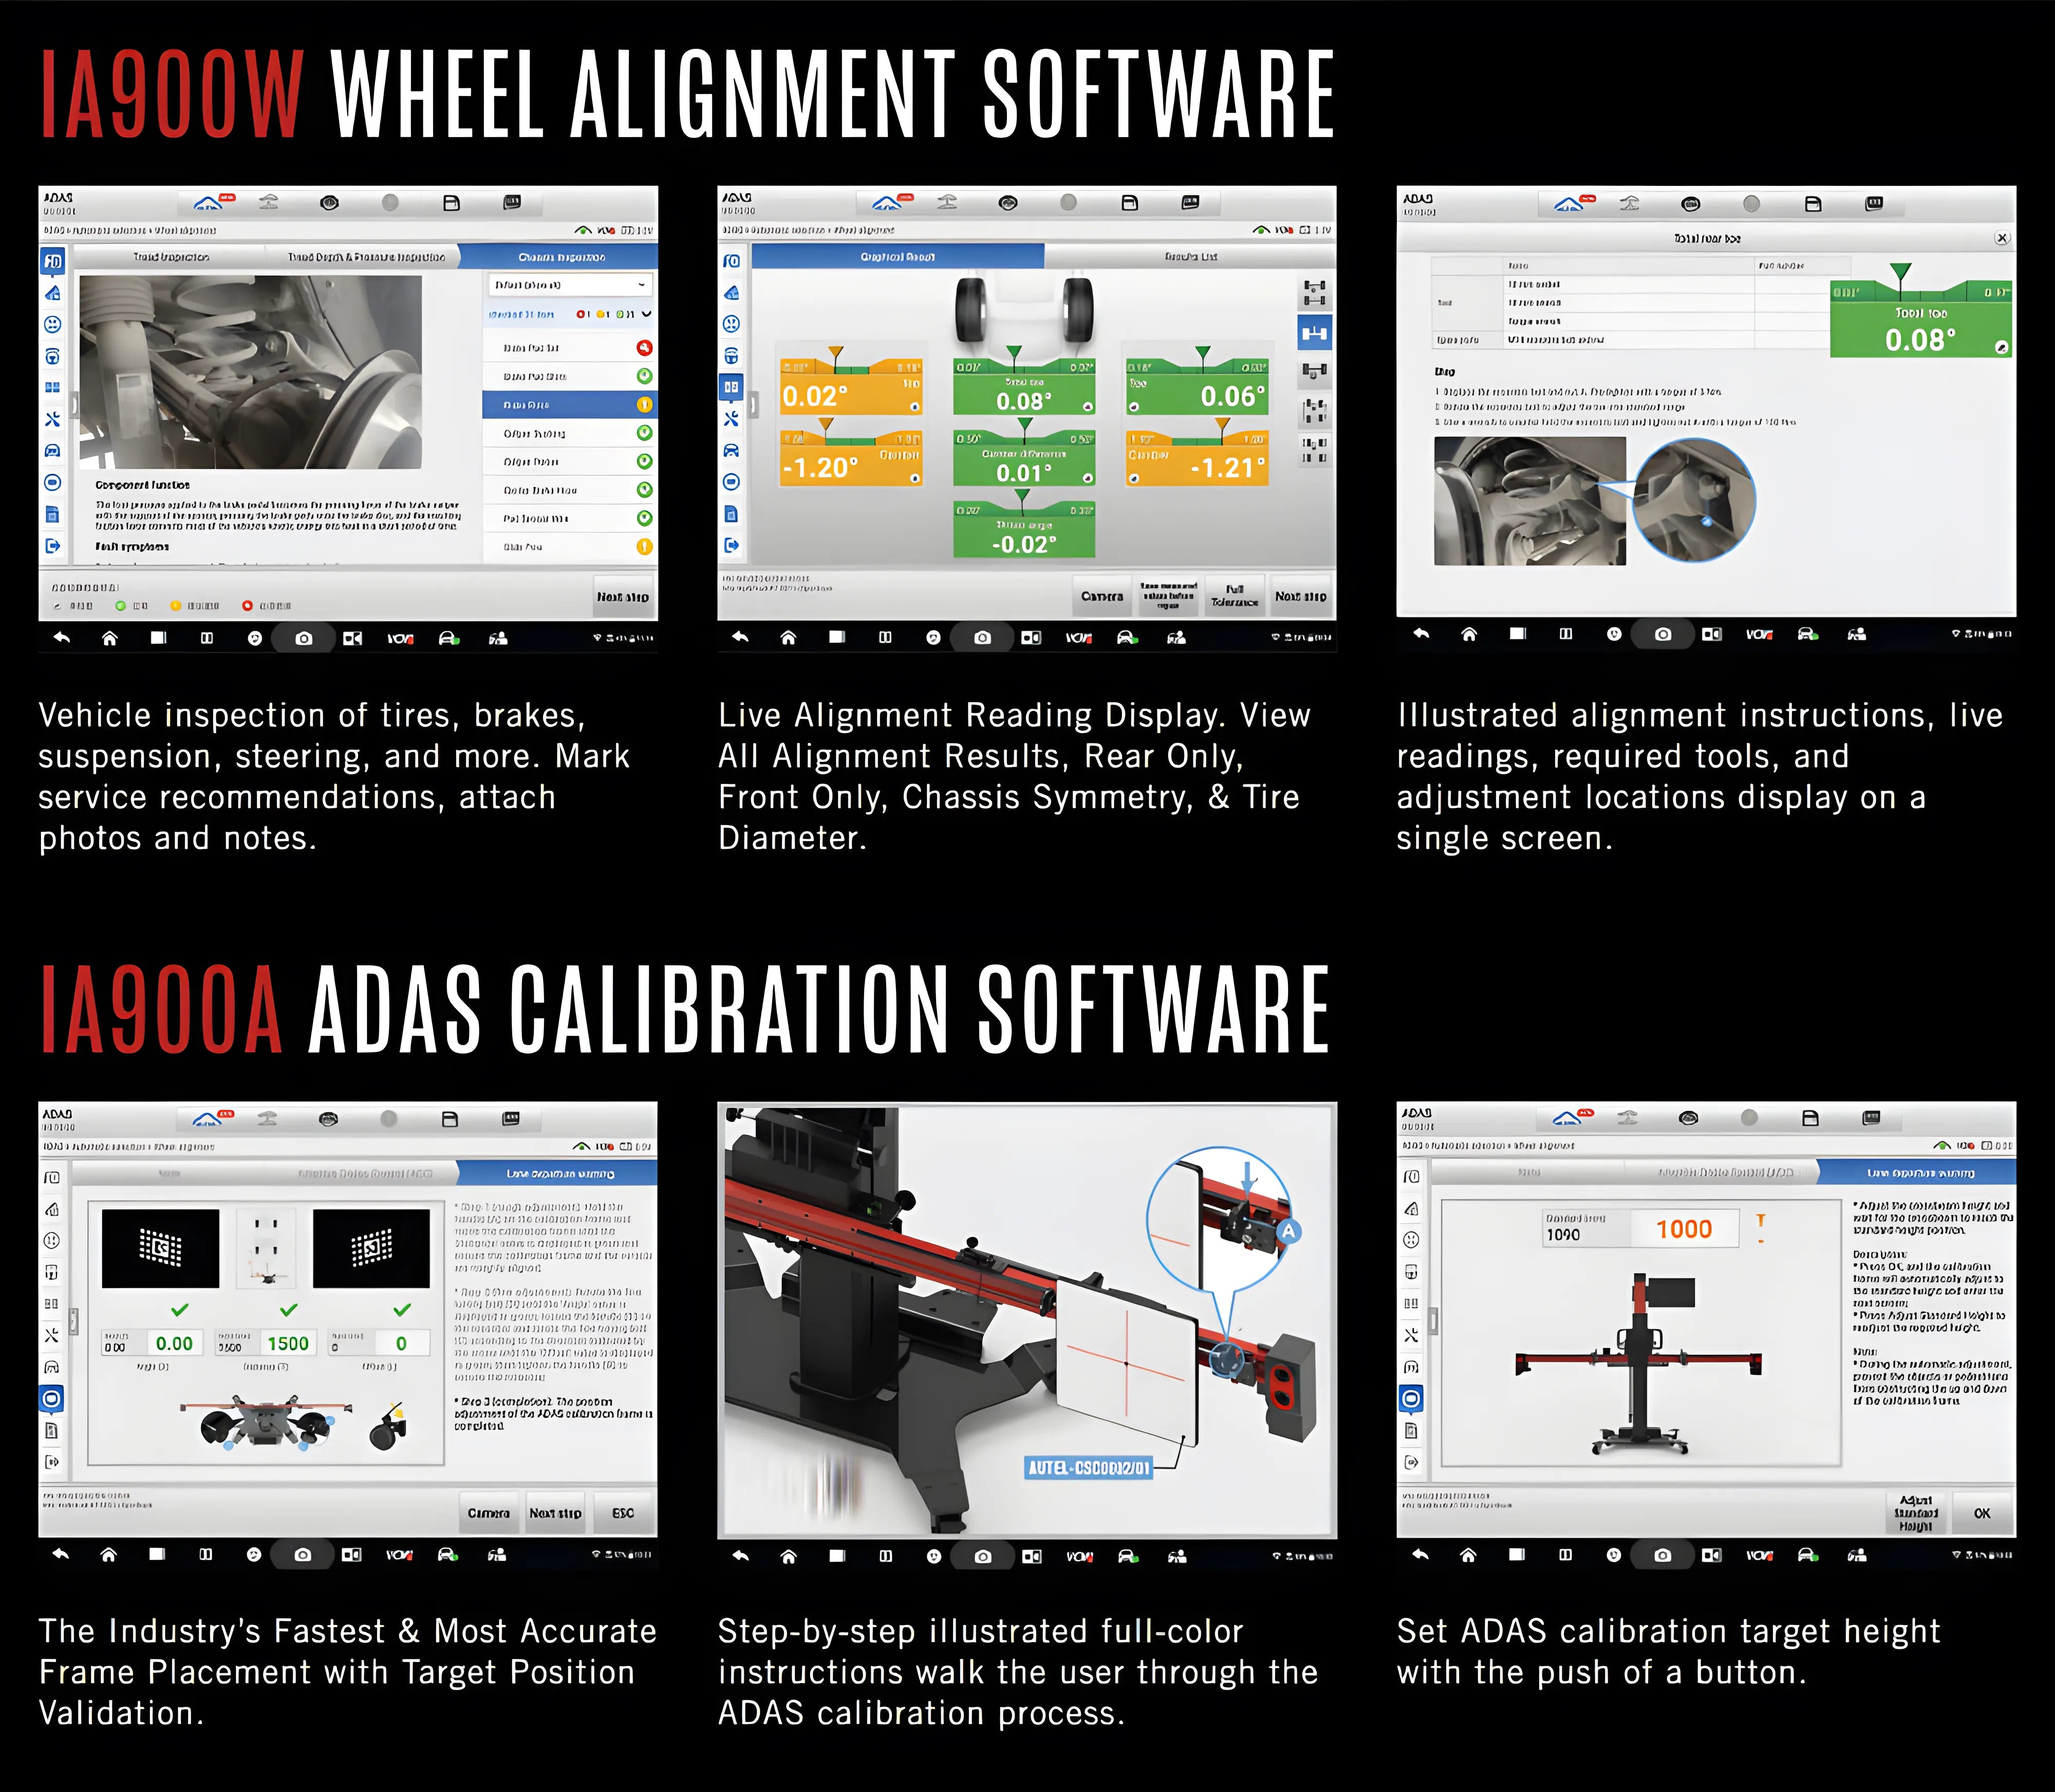The width and height of the screenshot is (2055, 1792).
Task: Tap camera icon in vehicle inspection bottom bar
Action: [304, 638]
